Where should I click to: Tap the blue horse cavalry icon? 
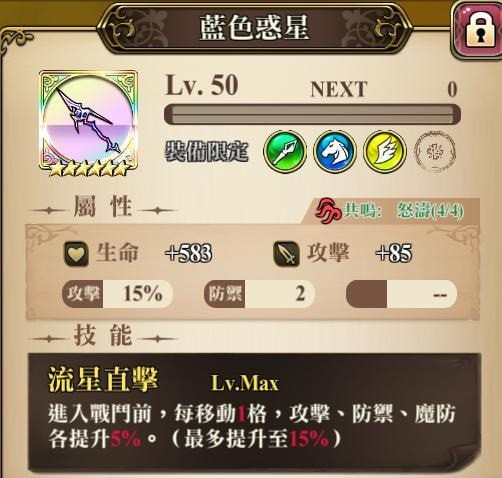(x=335, y=152)
